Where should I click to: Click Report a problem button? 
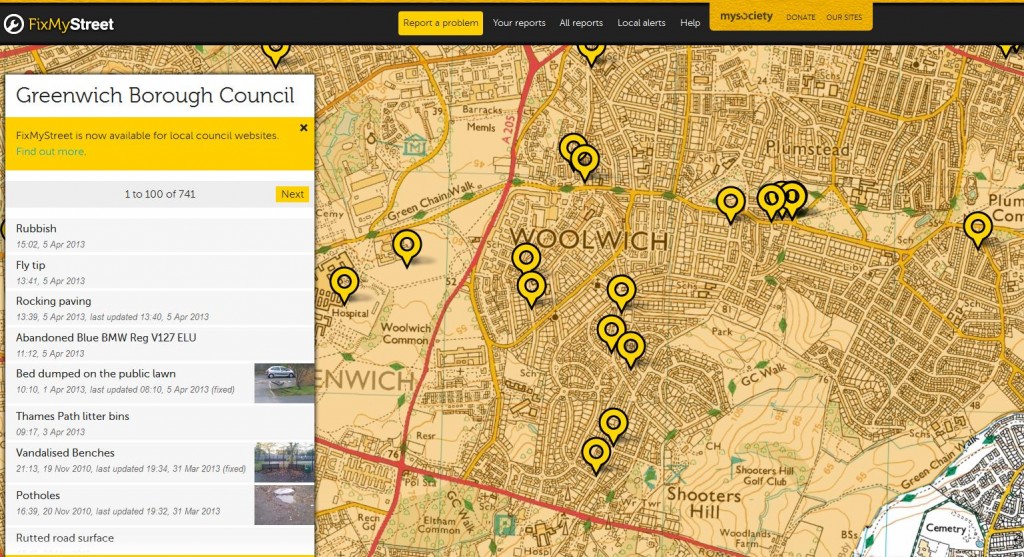(x=441, y=23)
